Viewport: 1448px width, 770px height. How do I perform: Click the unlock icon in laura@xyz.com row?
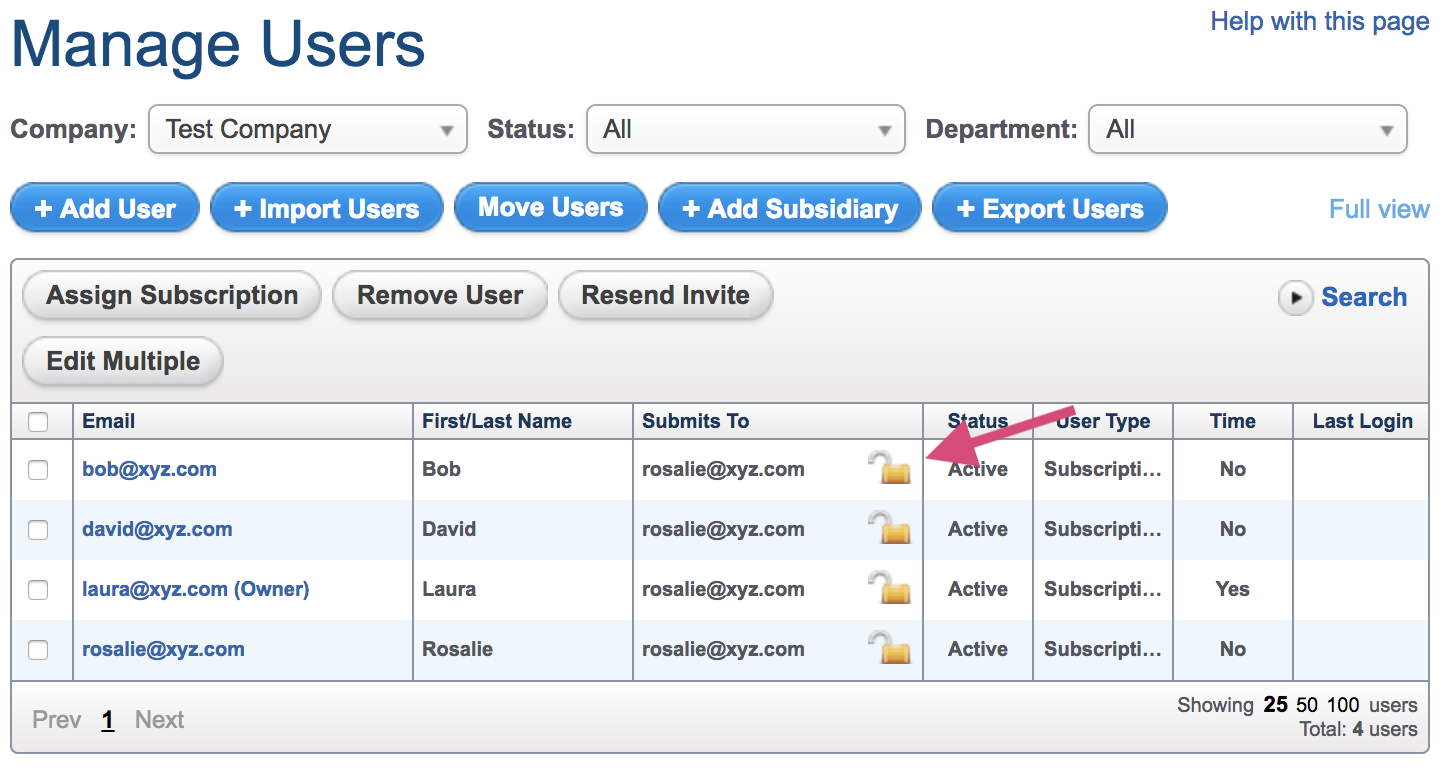(889, 588)
